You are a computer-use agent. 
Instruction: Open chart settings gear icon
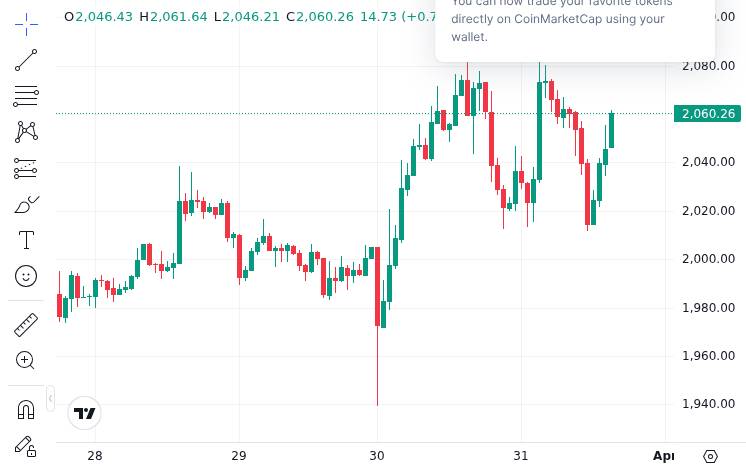point(711,456)
